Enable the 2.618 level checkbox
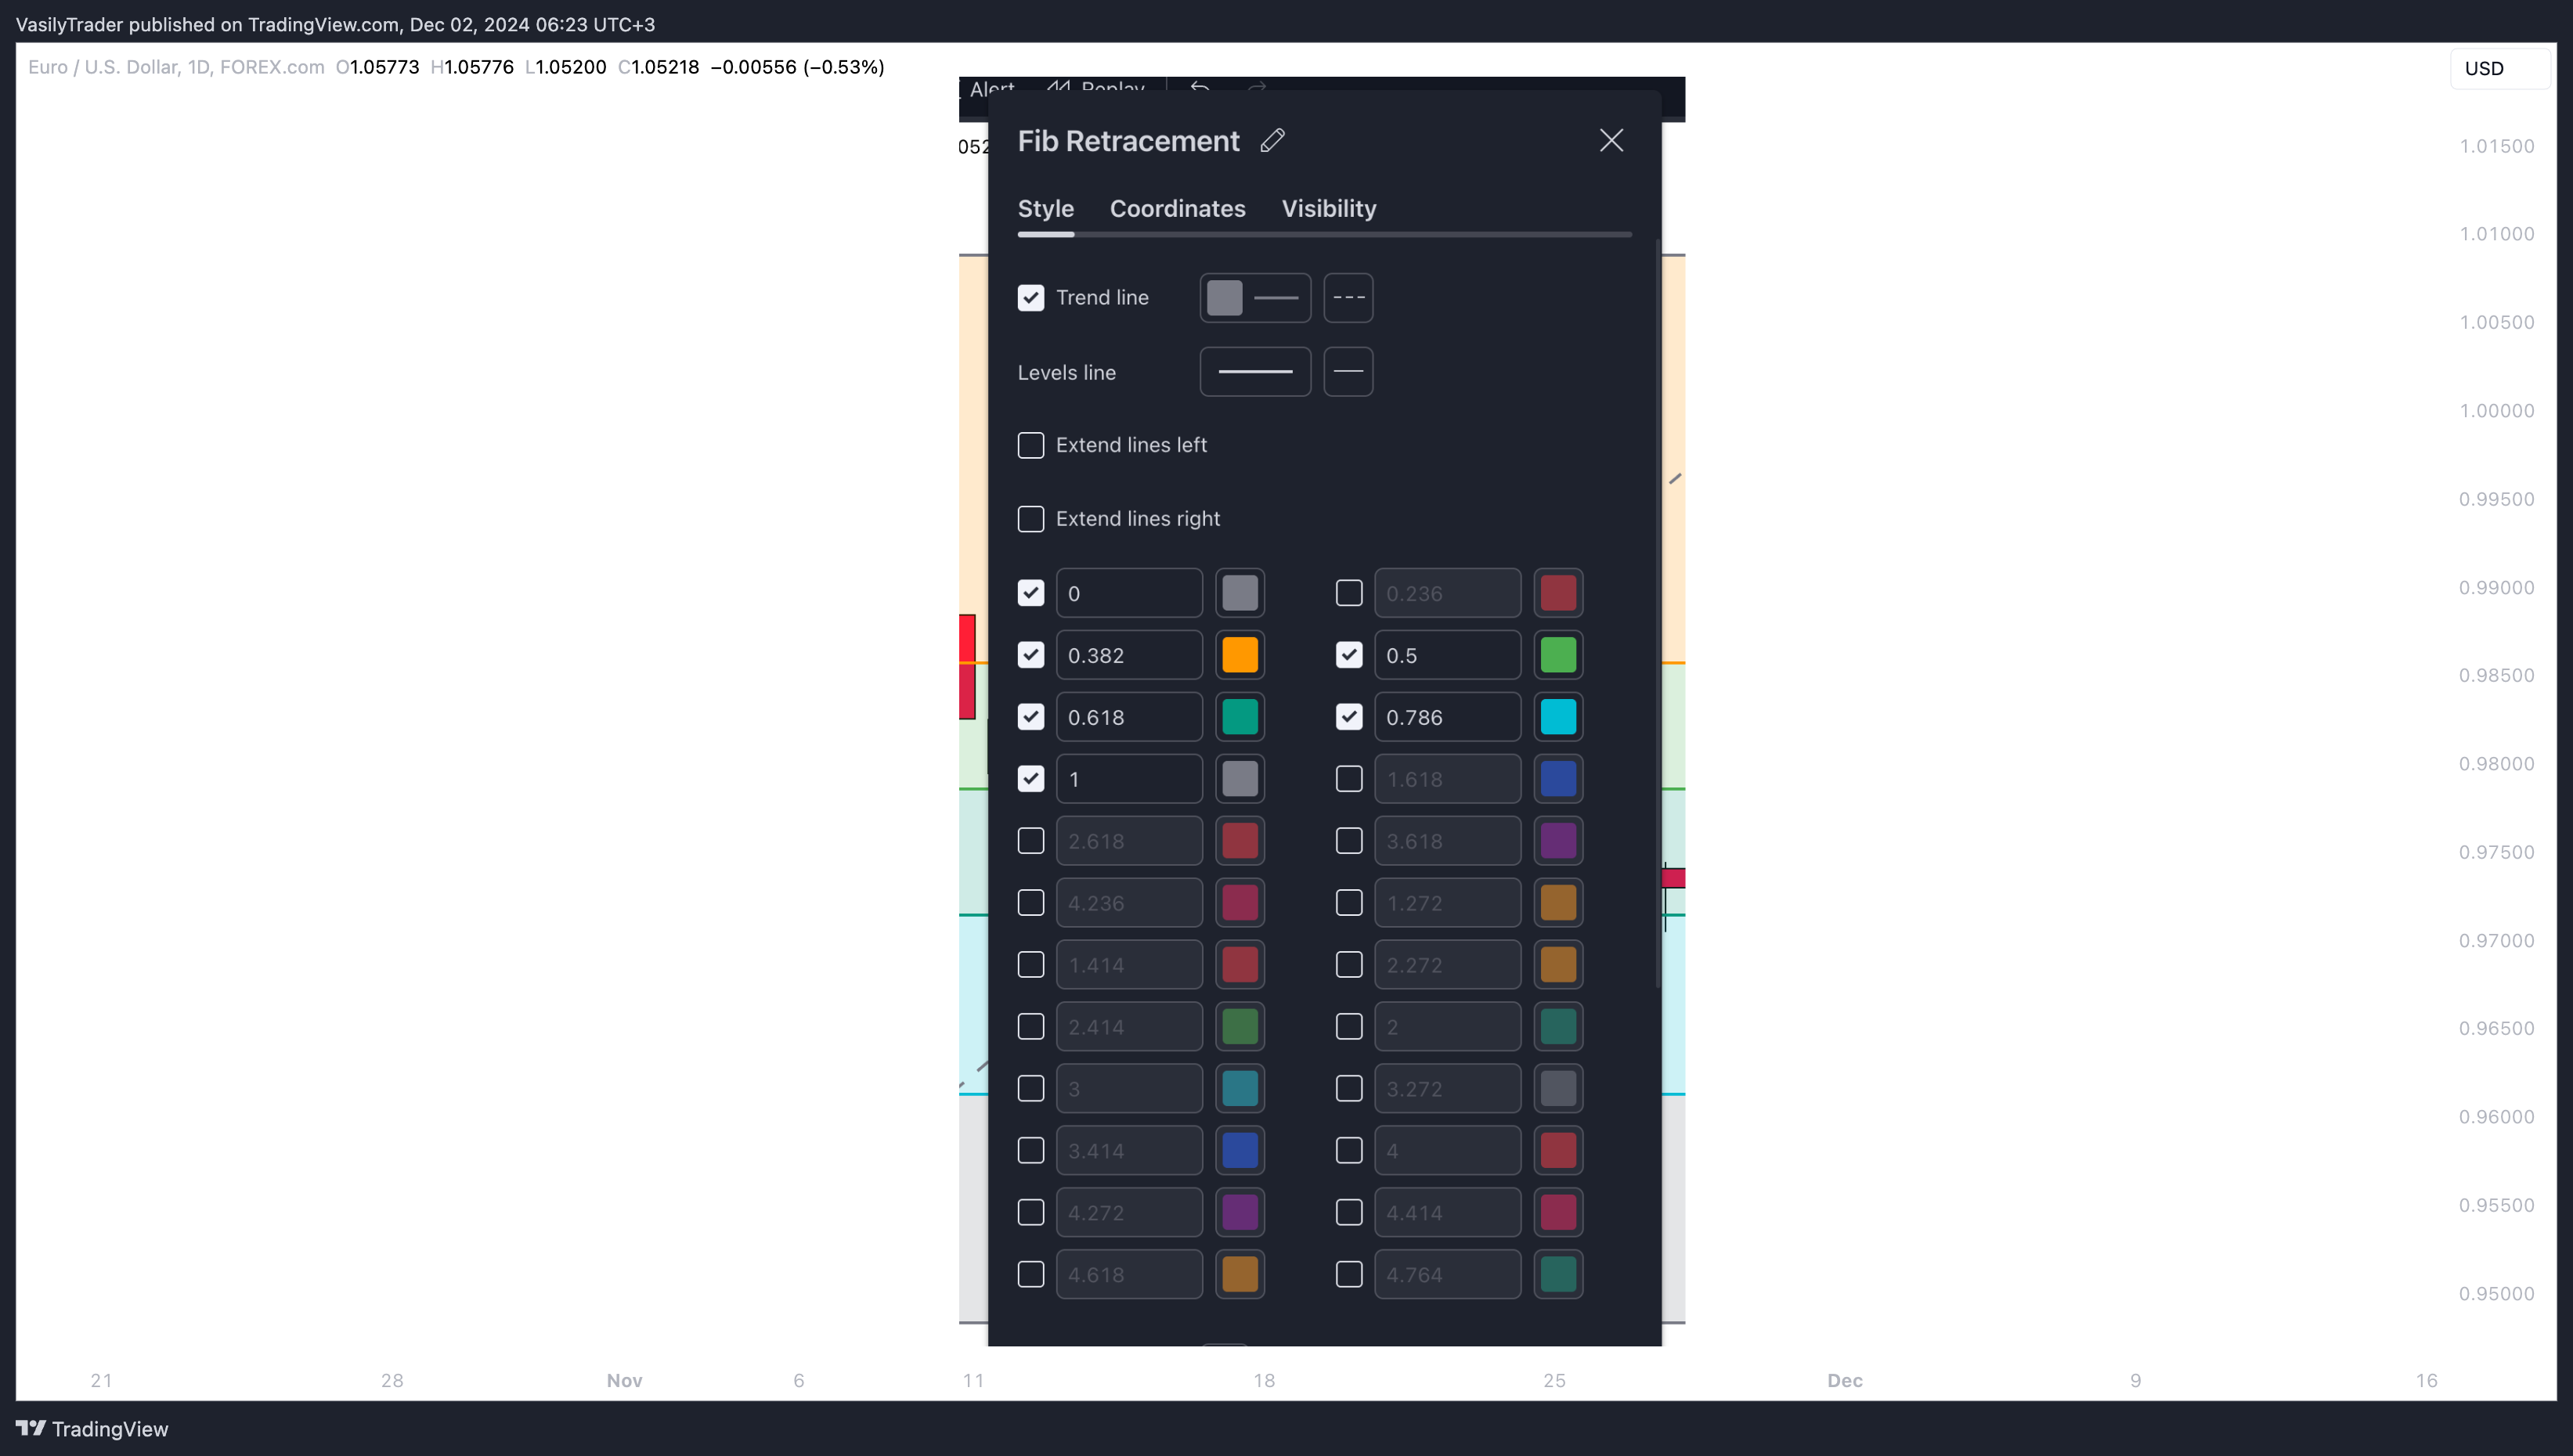 point(1030,841)
